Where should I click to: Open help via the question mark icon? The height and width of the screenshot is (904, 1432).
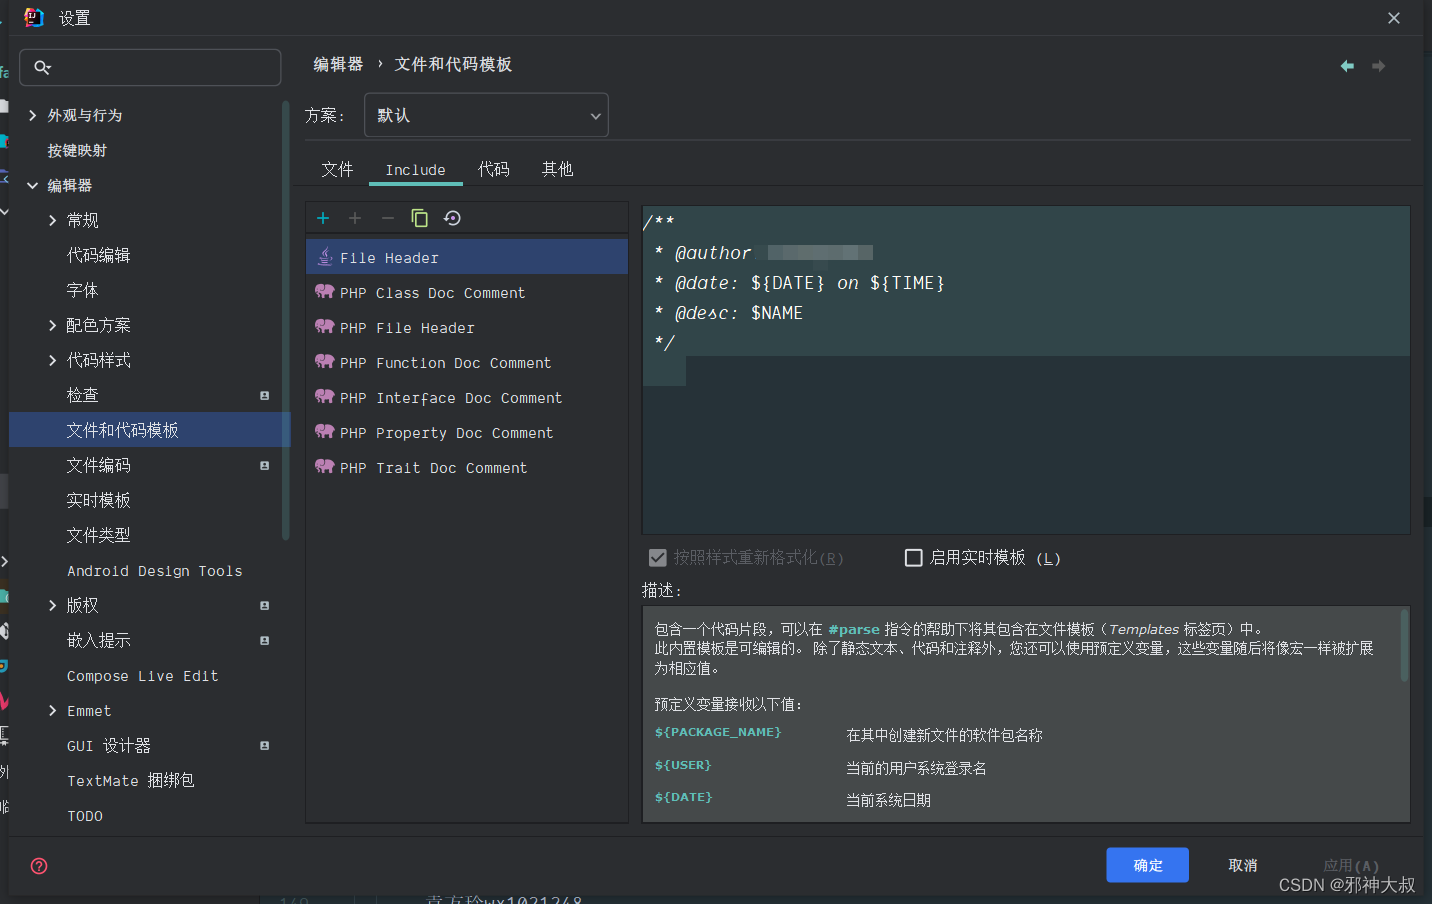click(39, 866)
